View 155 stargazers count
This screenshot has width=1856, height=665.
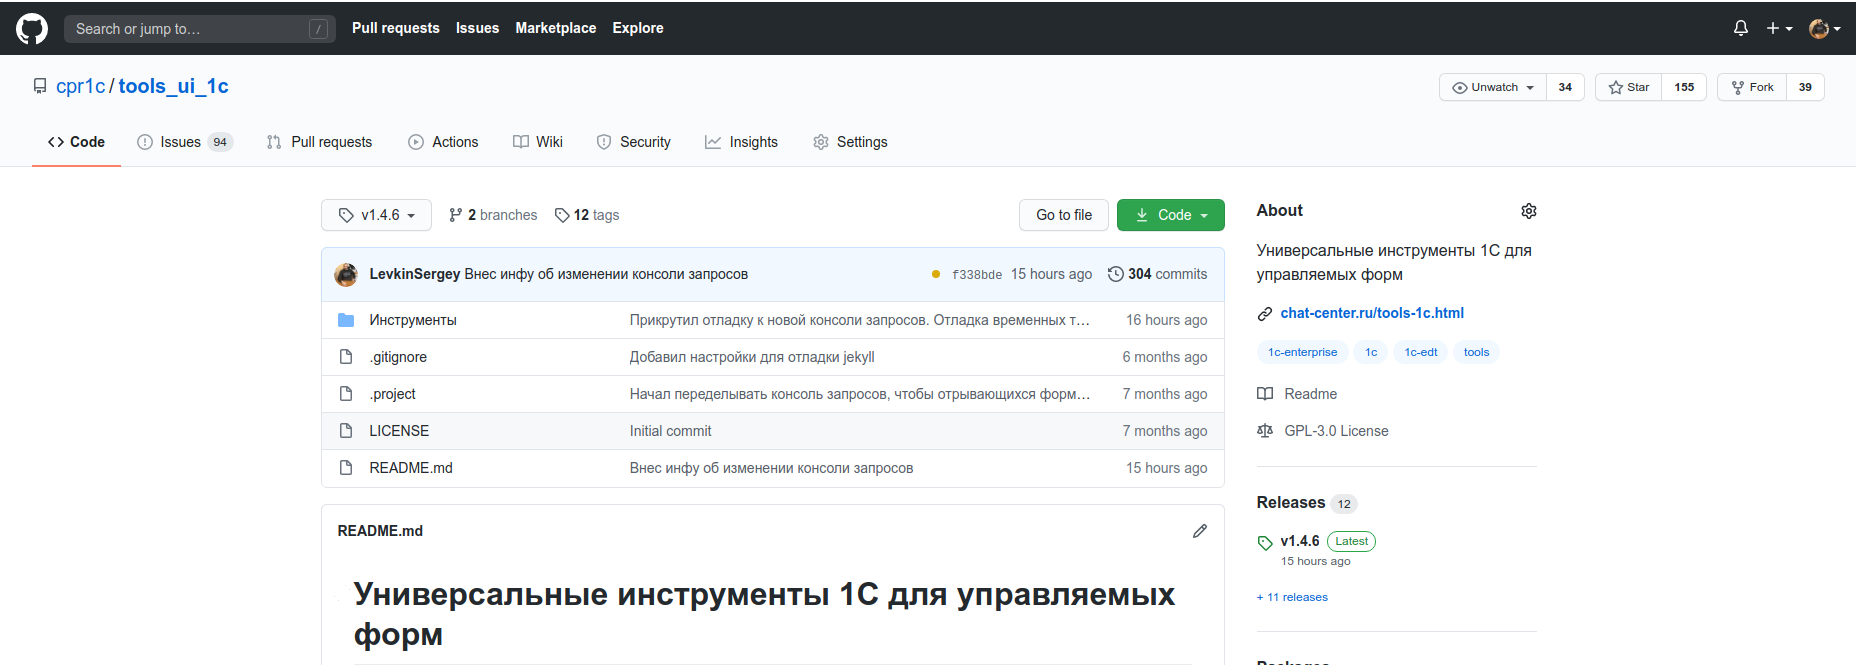click(x=1684, y=87)
